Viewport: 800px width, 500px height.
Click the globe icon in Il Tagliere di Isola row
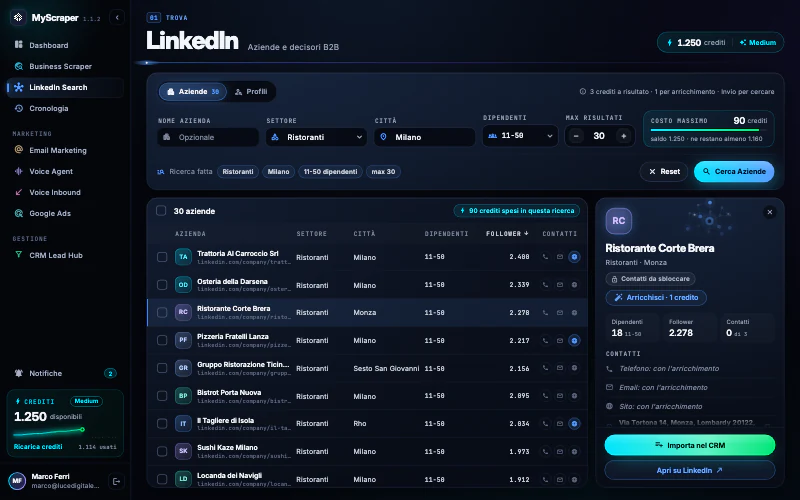tap(574, 423)
